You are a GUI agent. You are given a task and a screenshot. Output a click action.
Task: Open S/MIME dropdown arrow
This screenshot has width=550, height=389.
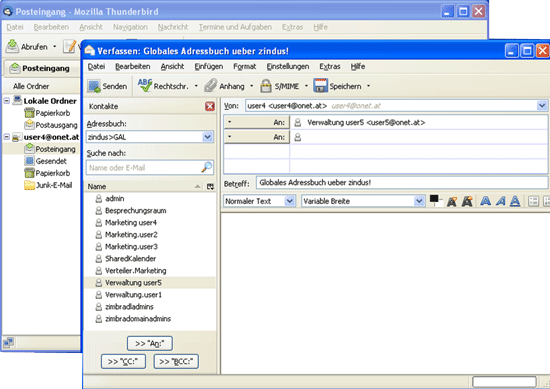306,86
